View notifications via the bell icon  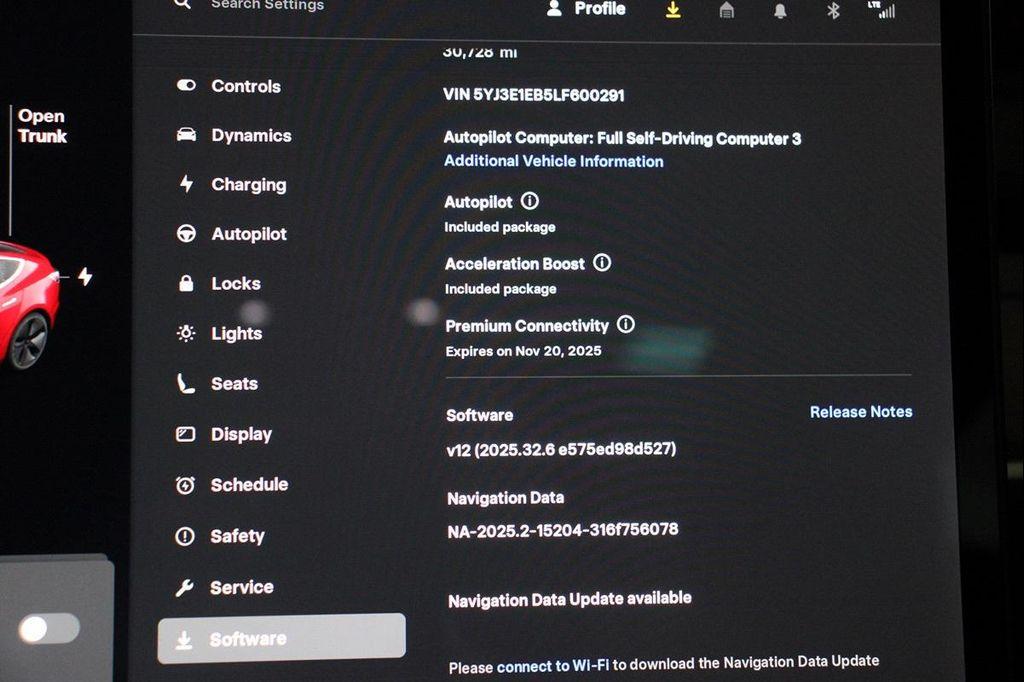pos(779,12)
